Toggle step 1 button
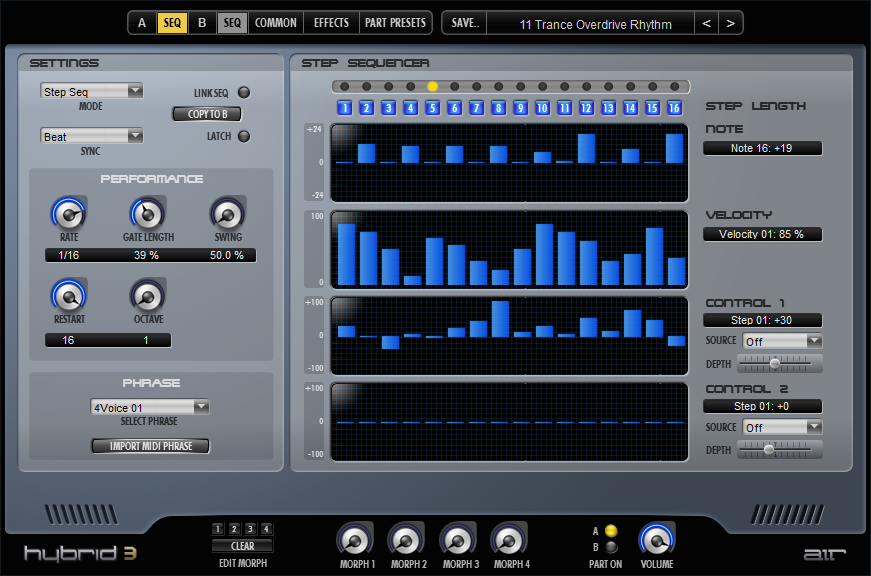The image size is (871, 576). click(x=344, y=108)
